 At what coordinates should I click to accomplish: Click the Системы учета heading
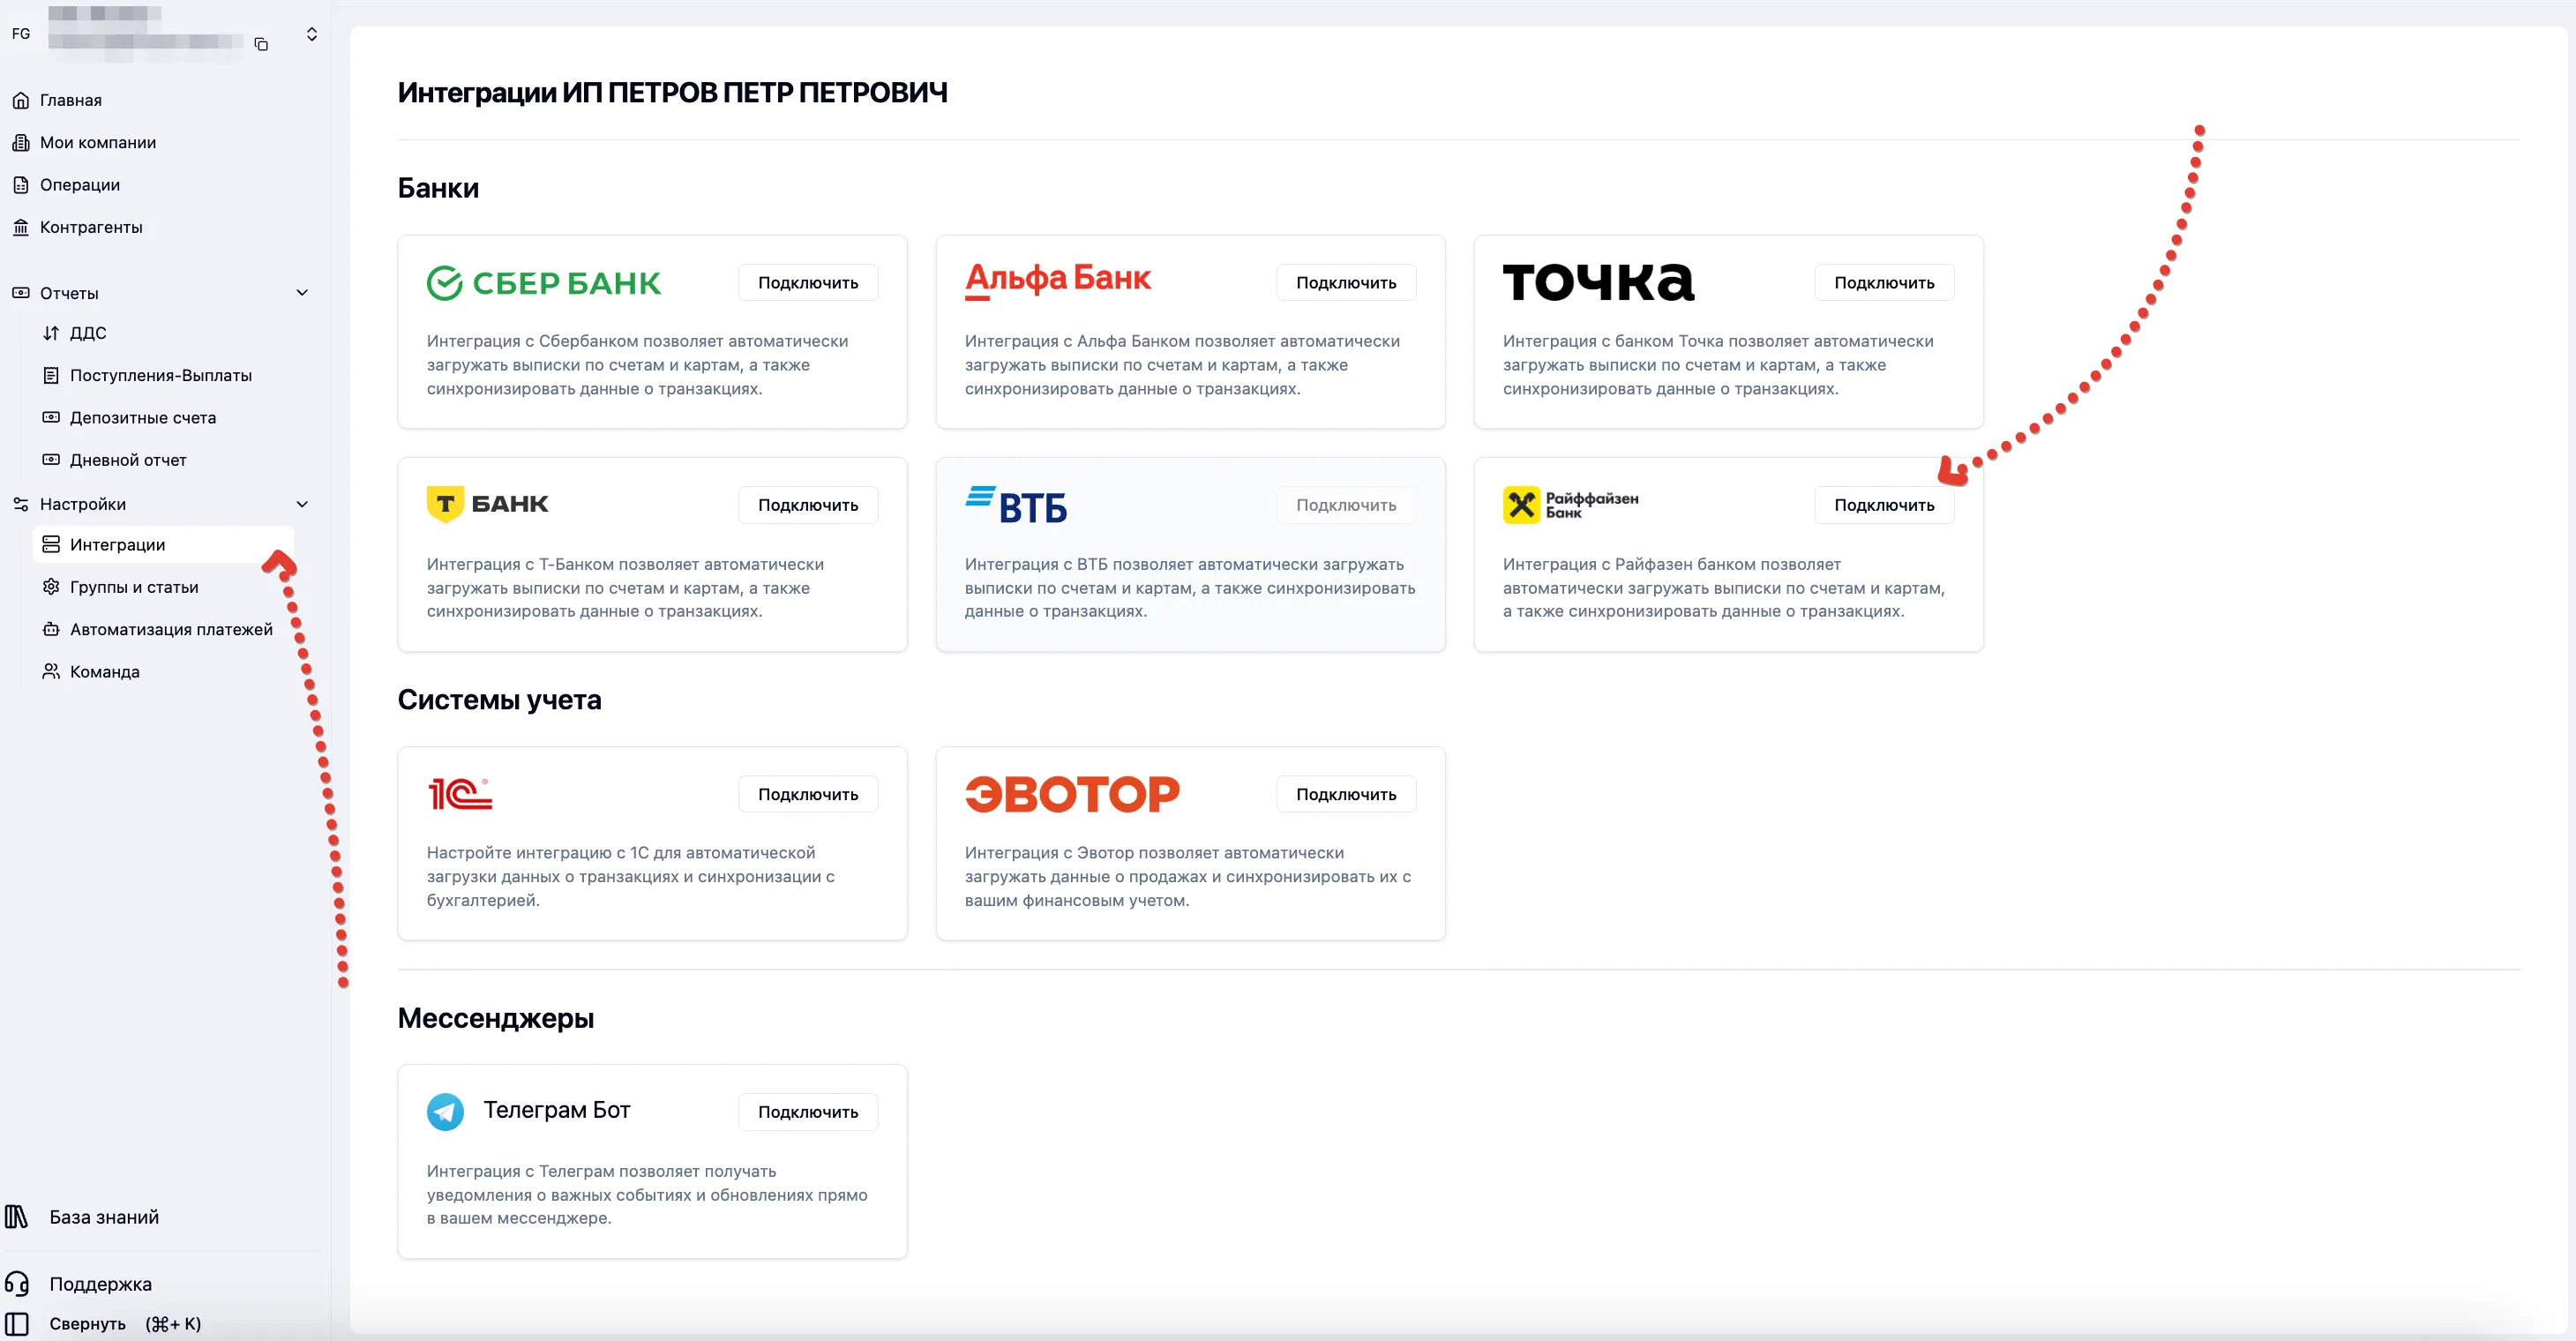pos(499,700)
